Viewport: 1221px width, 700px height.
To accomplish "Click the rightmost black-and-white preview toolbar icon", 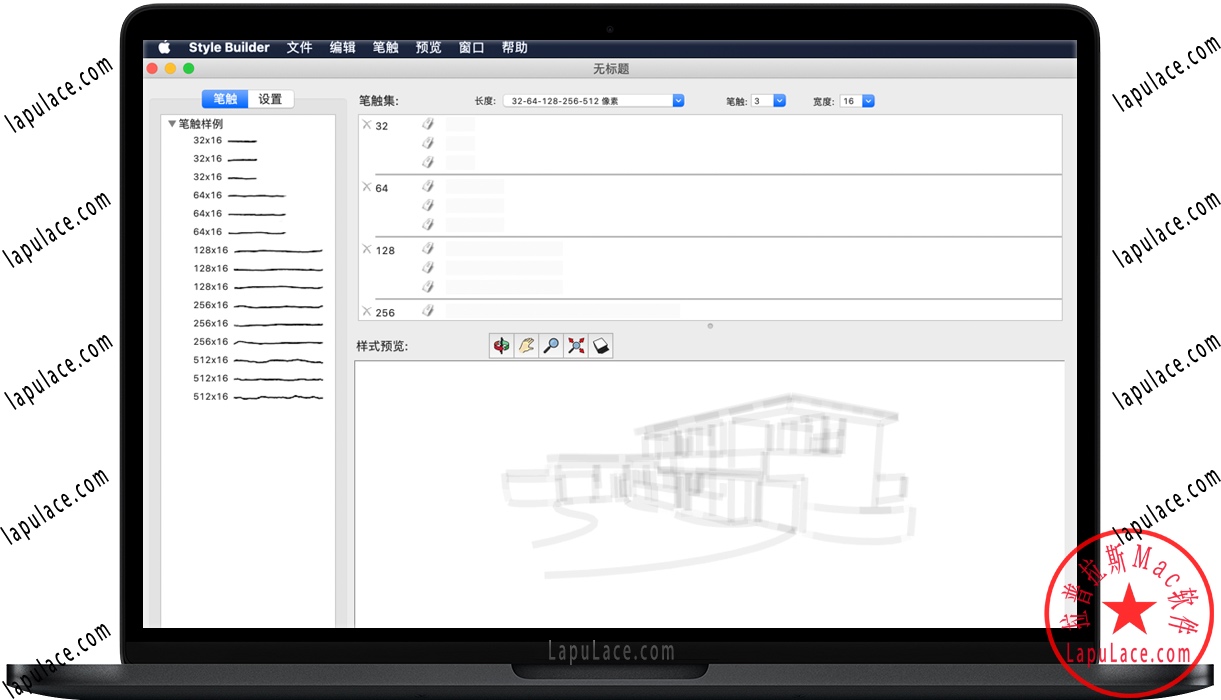I will [600, 346].
